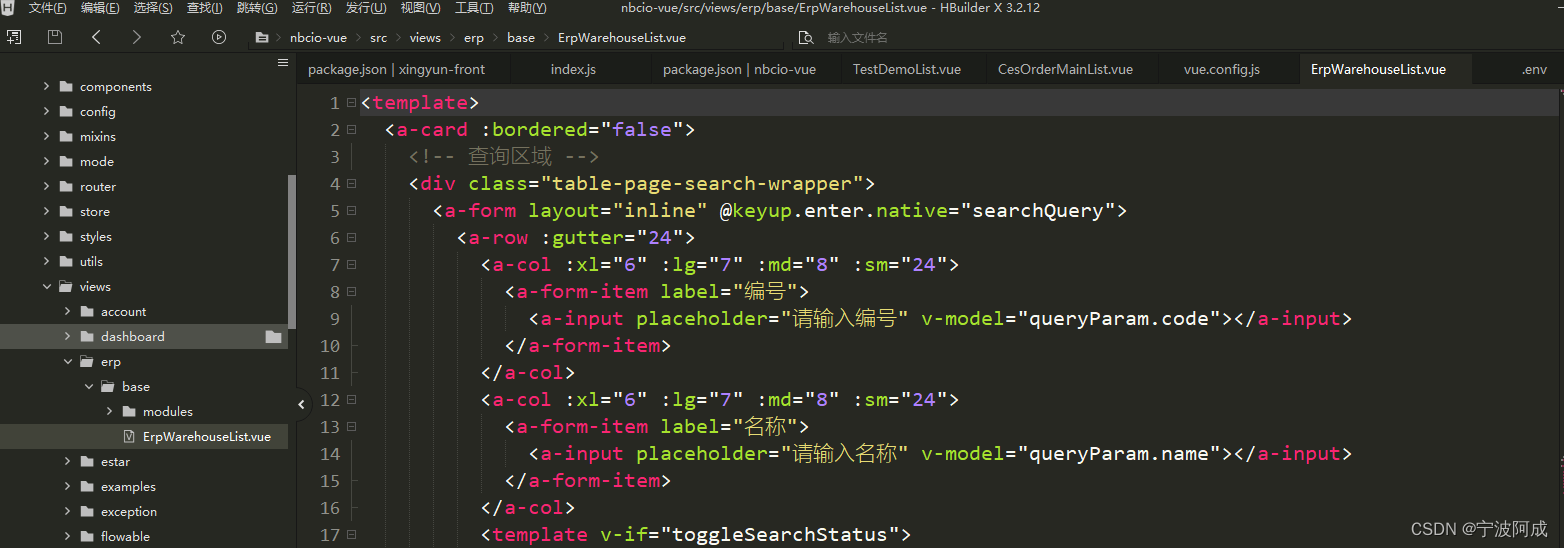Click folder icon beside dashboard row
This screenshot has height=548, width=1564.
click(273, 337)
